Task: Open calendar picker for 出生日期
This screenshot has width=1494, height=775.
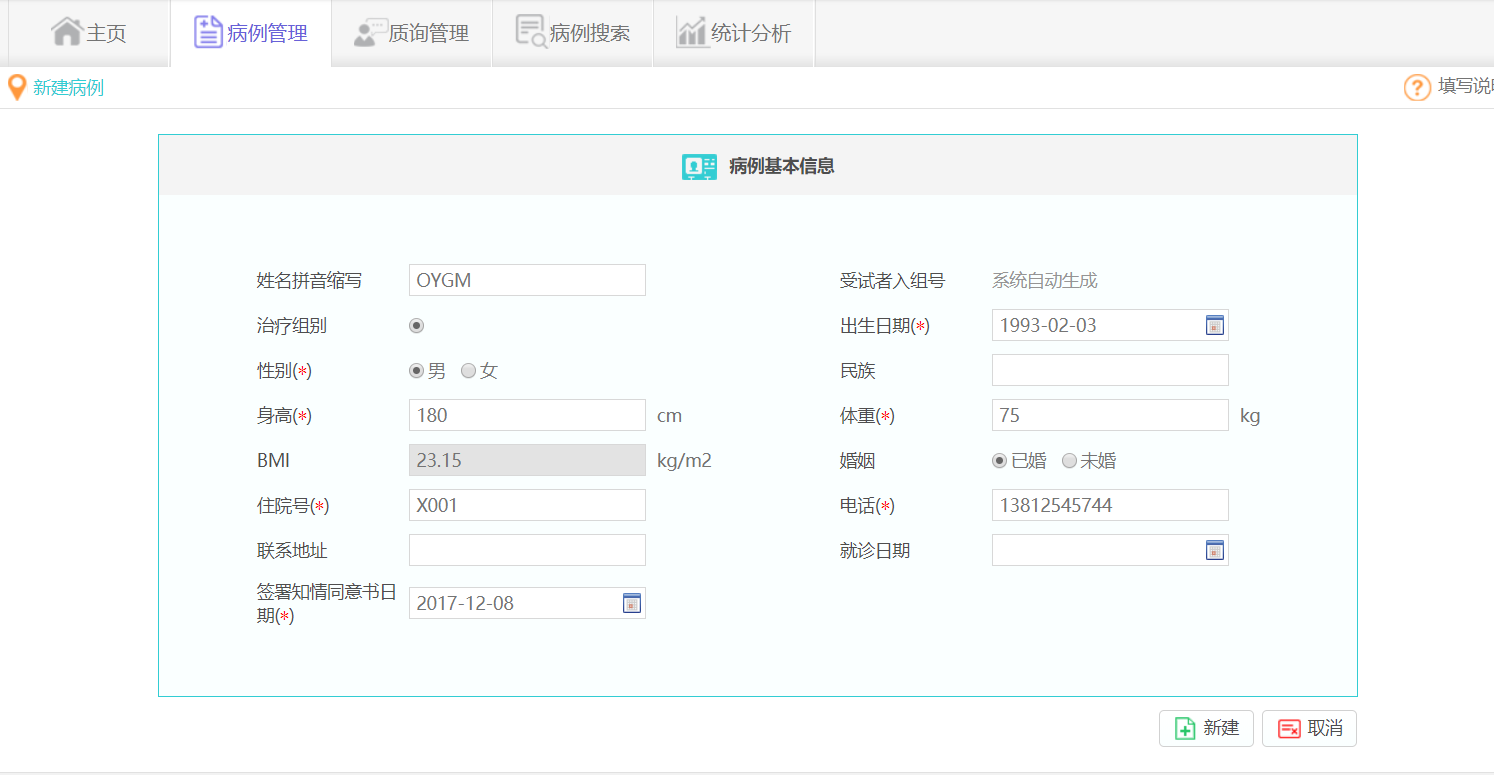Action: [x=1214, y=325]
